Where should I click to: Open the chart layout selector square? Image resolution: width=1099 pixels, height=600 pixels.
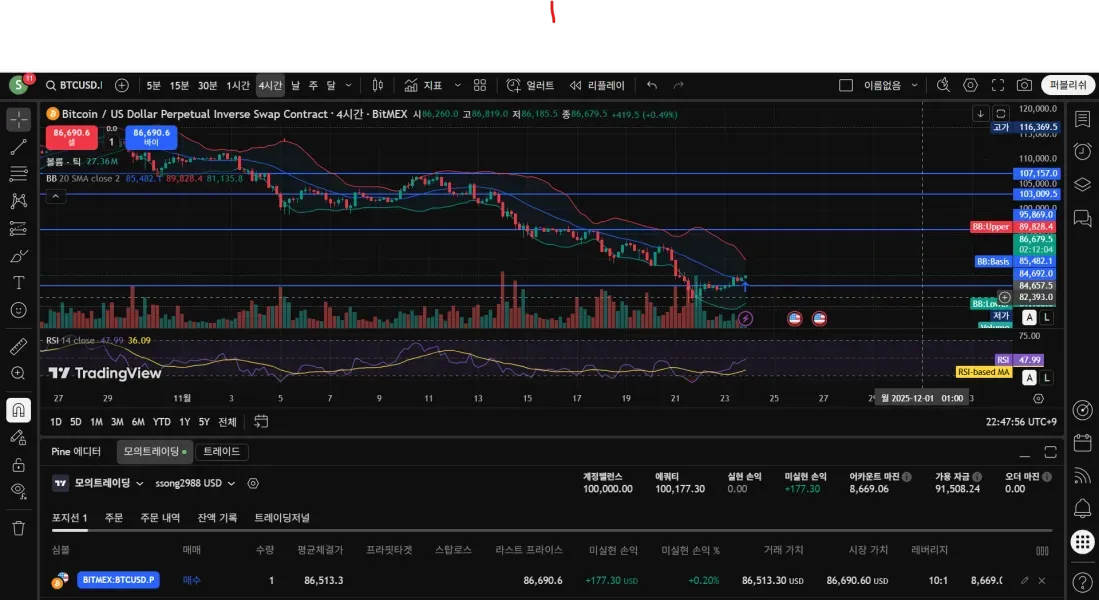(846, 86)
